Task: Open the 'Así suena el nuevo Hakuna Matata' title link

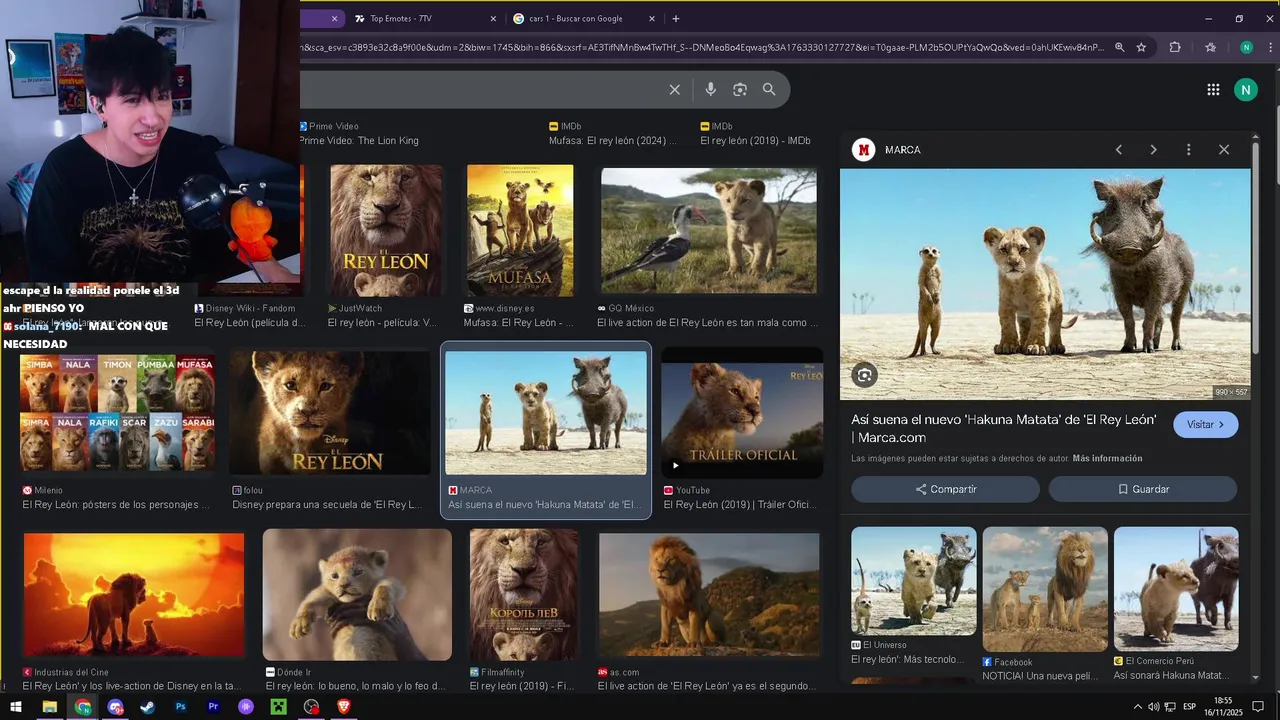Action: coord(1004,428)
